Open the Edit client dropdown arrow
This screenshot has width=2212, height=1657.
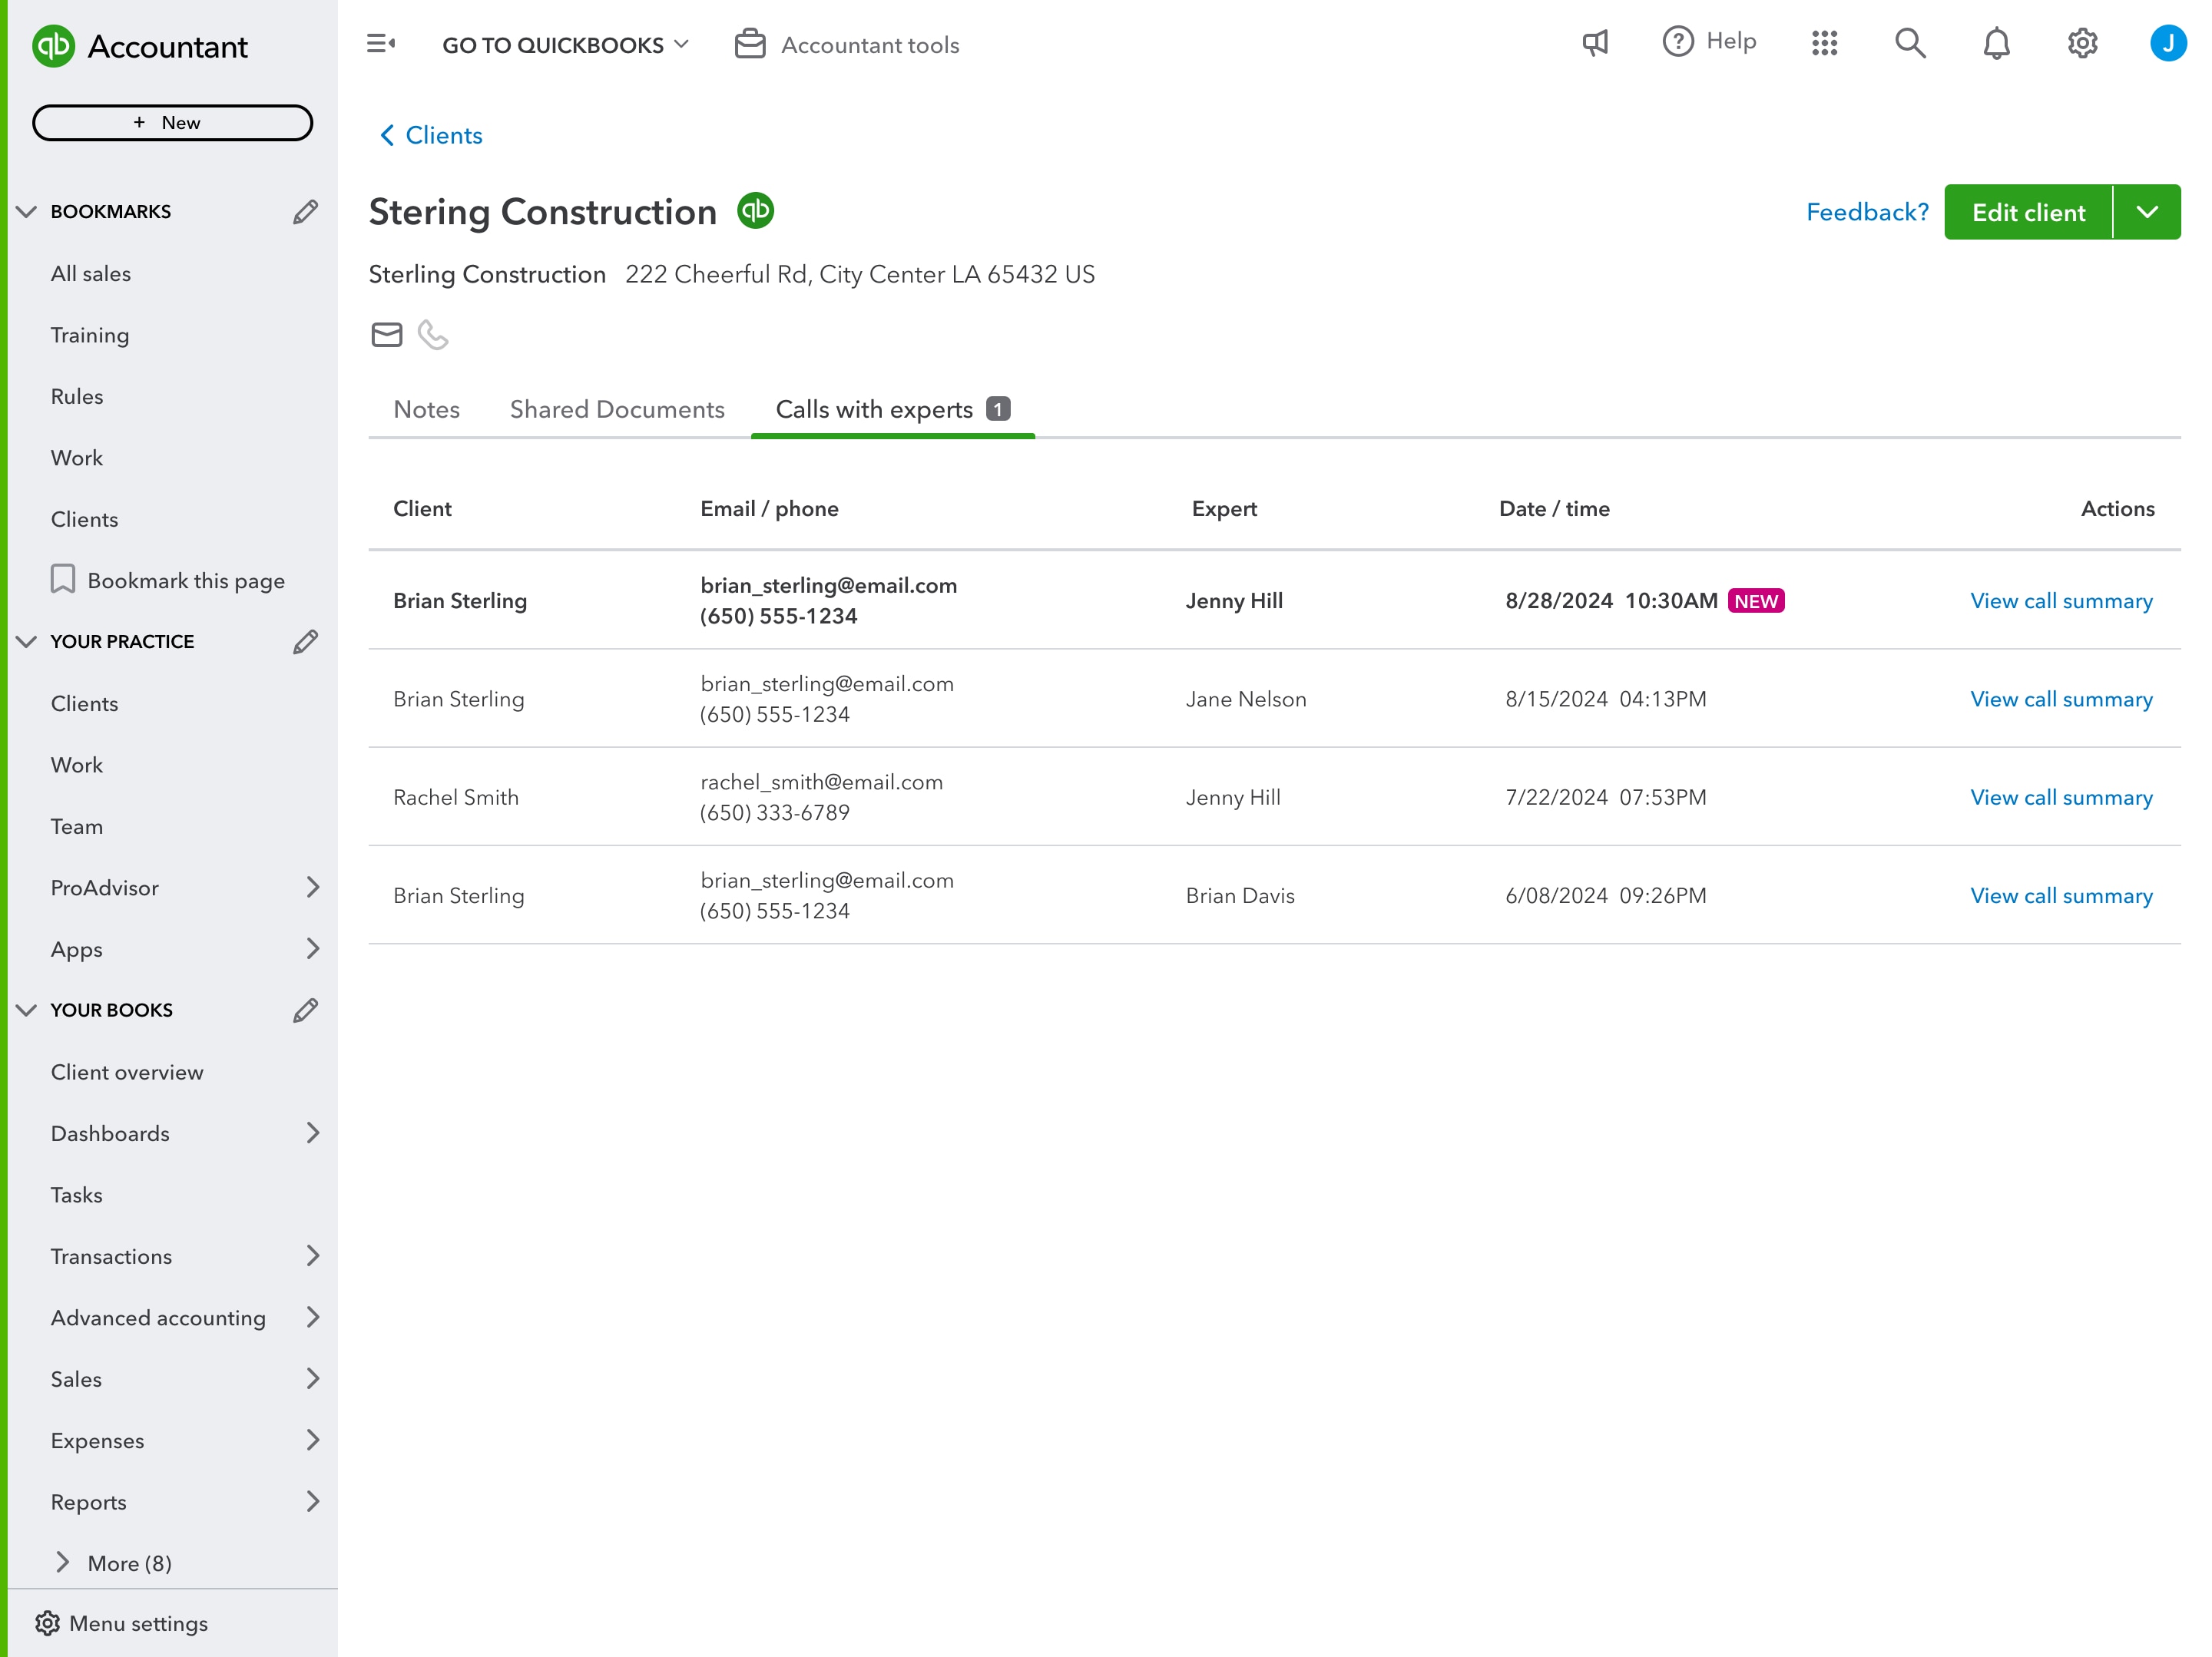[2147, 212]
